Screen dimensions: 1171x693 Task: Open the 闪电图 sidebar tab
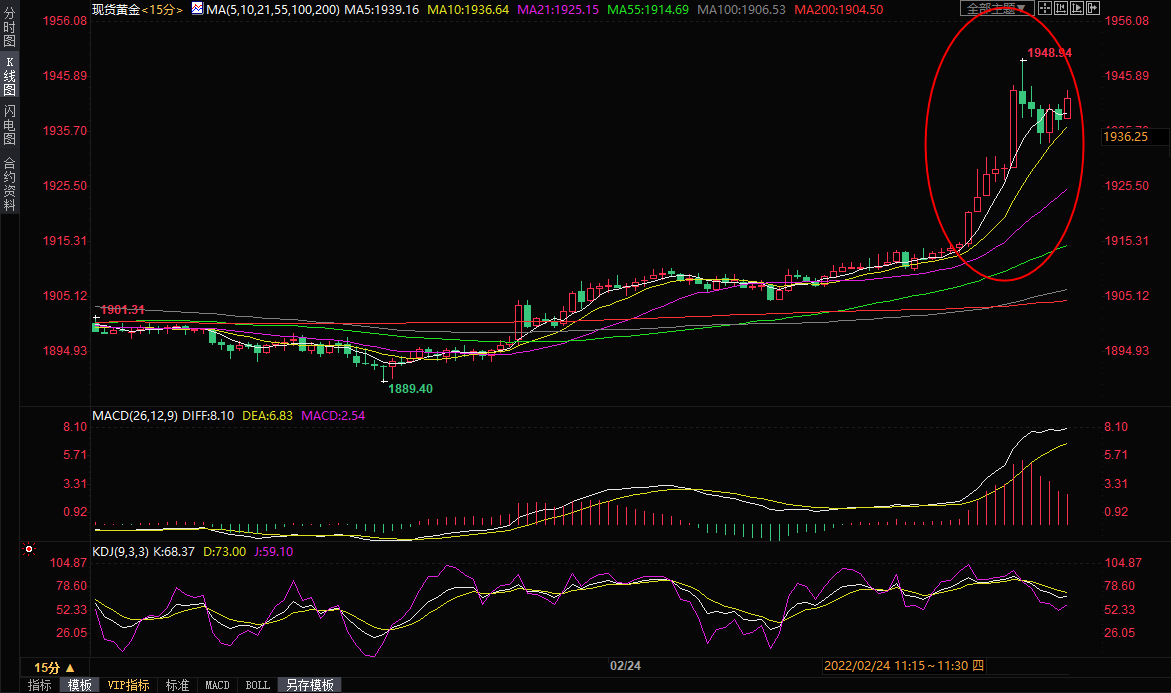pyautogui.click(x=9, y=125)
